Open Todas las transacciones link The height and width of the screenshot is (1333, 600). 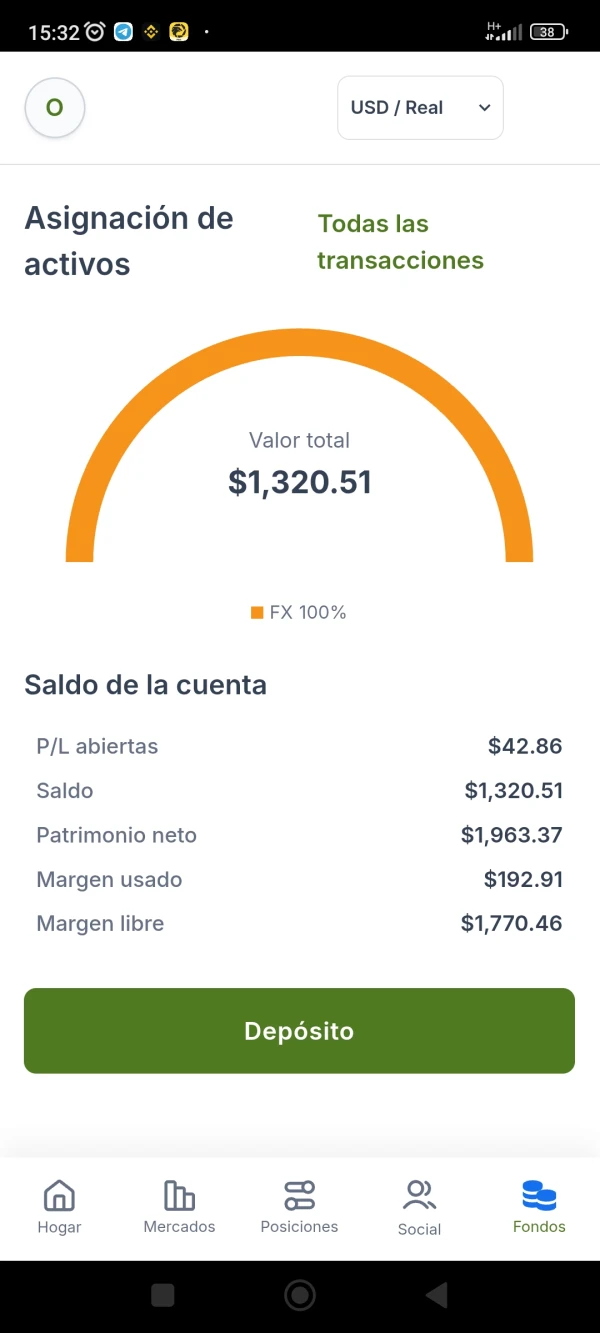(x=400, y=242)
